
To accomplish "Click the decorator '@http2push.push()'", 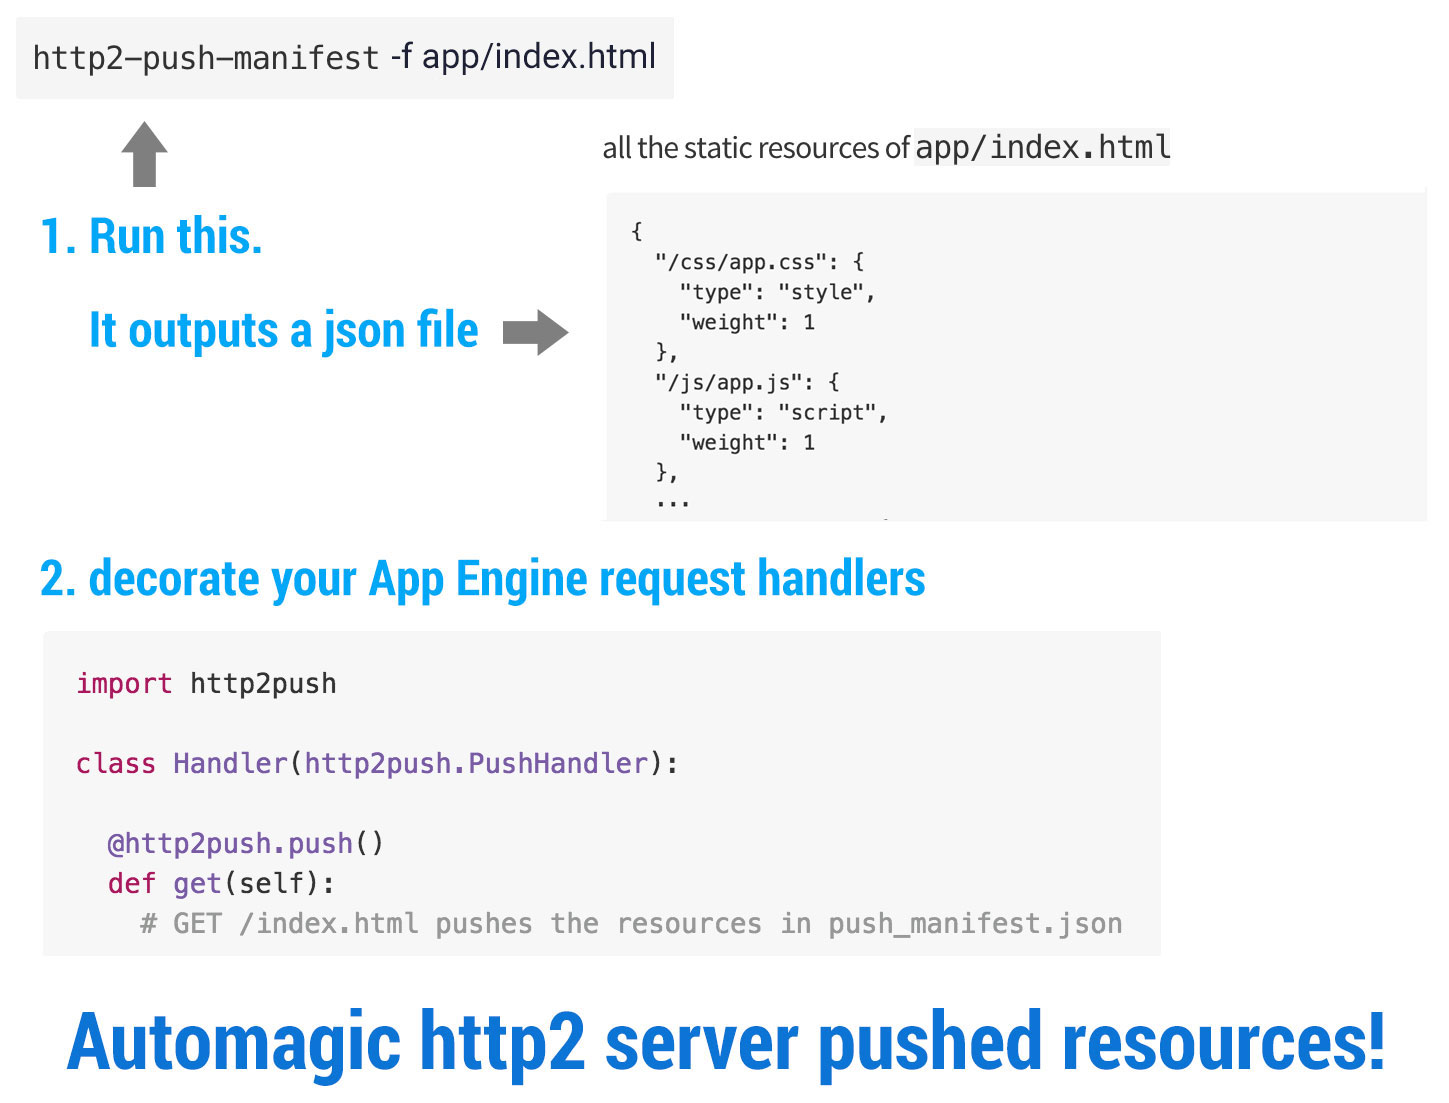I will tap(245, 843).
